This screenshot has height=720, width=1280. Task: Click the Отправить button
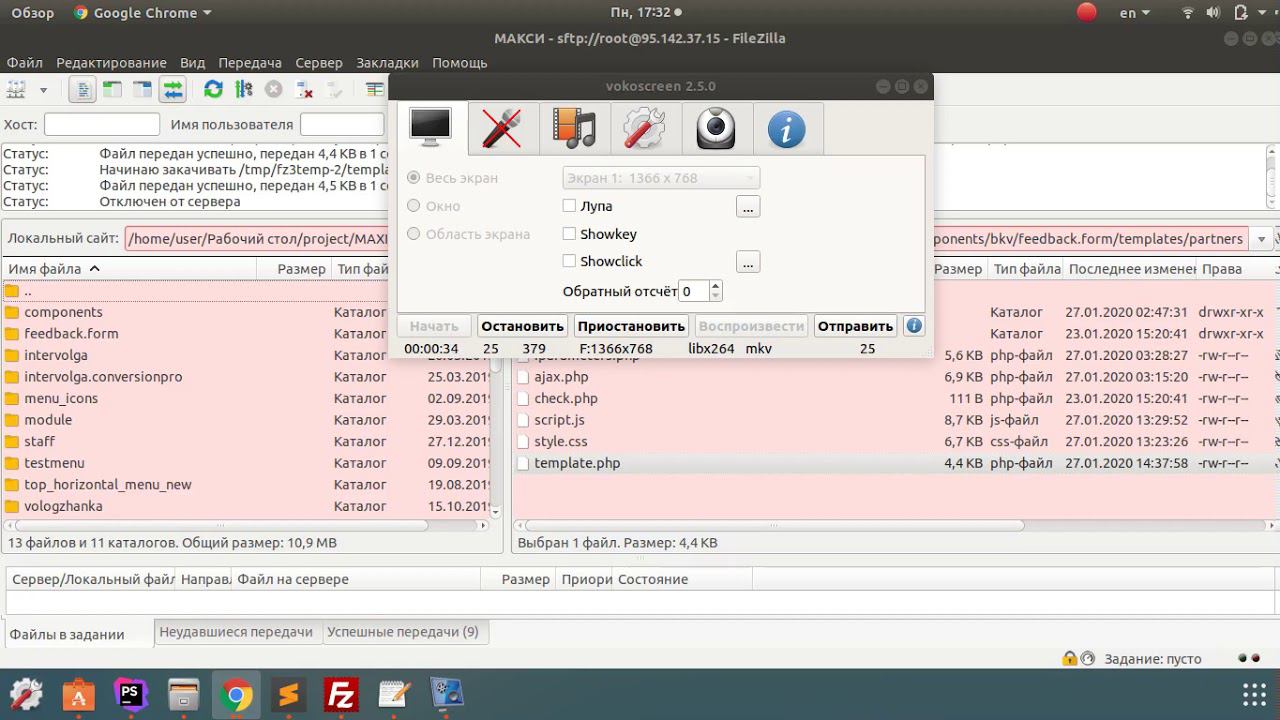pyautogui.click(x=855, y=326)
